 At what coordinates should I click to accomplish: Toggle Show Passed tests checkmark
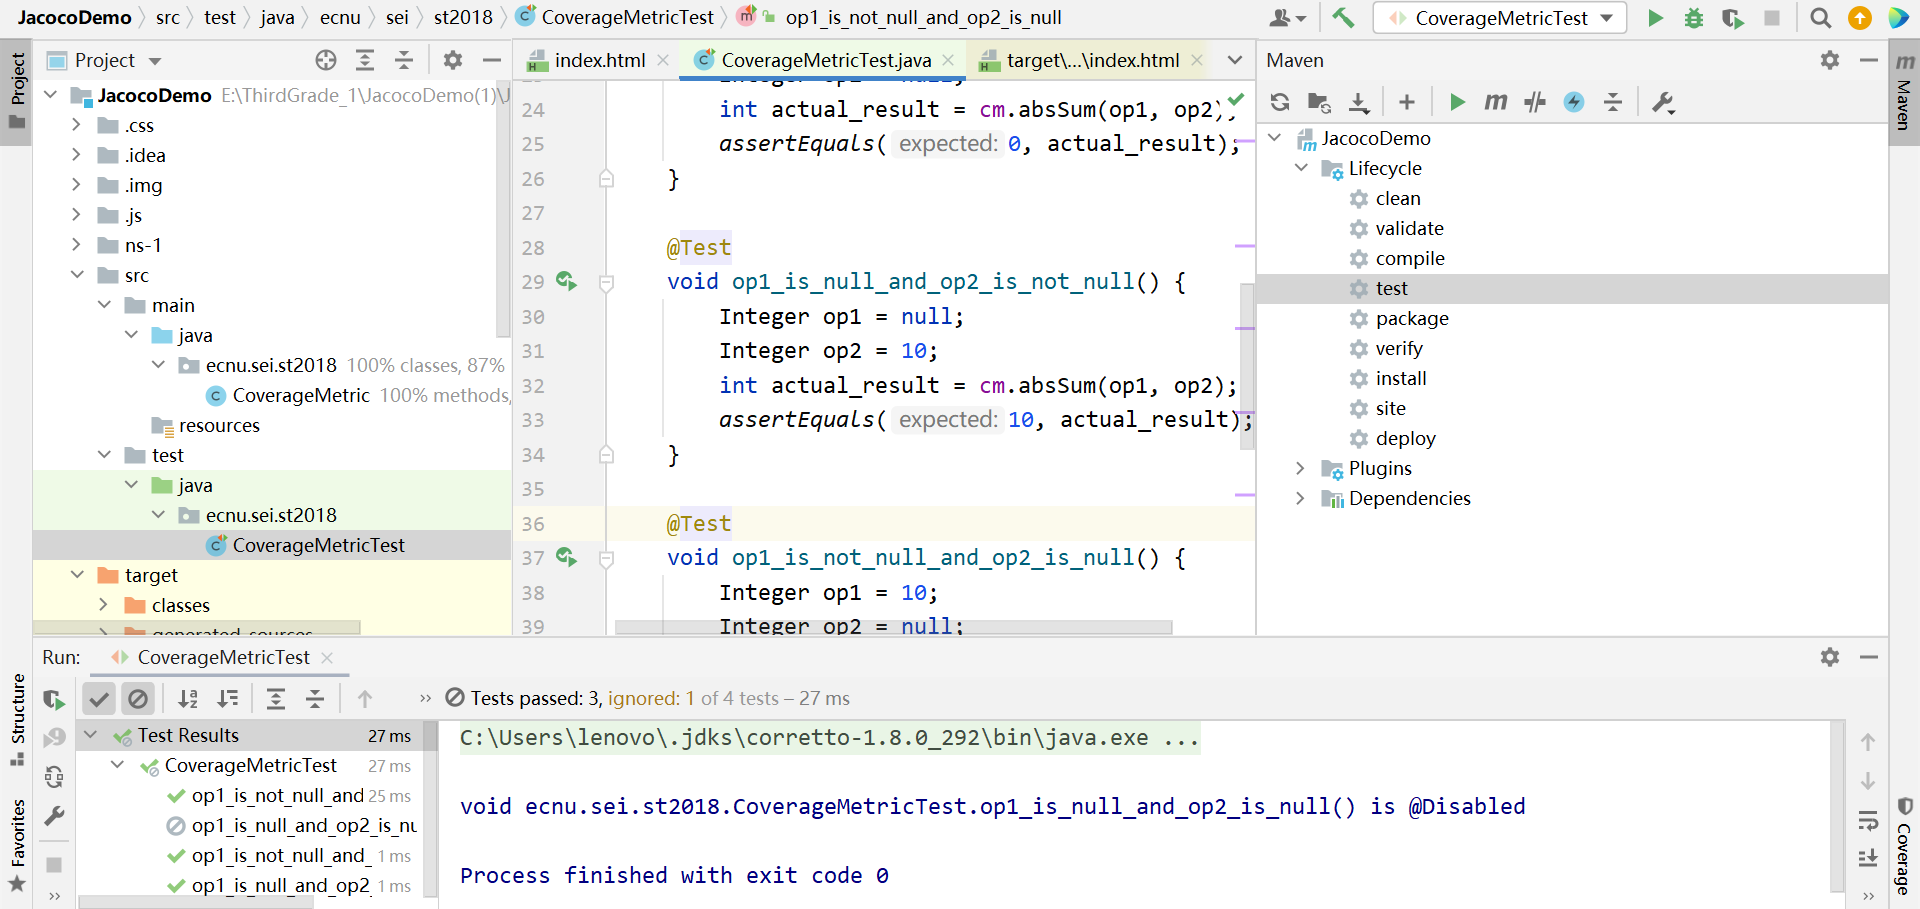click(x=99, y=699)
